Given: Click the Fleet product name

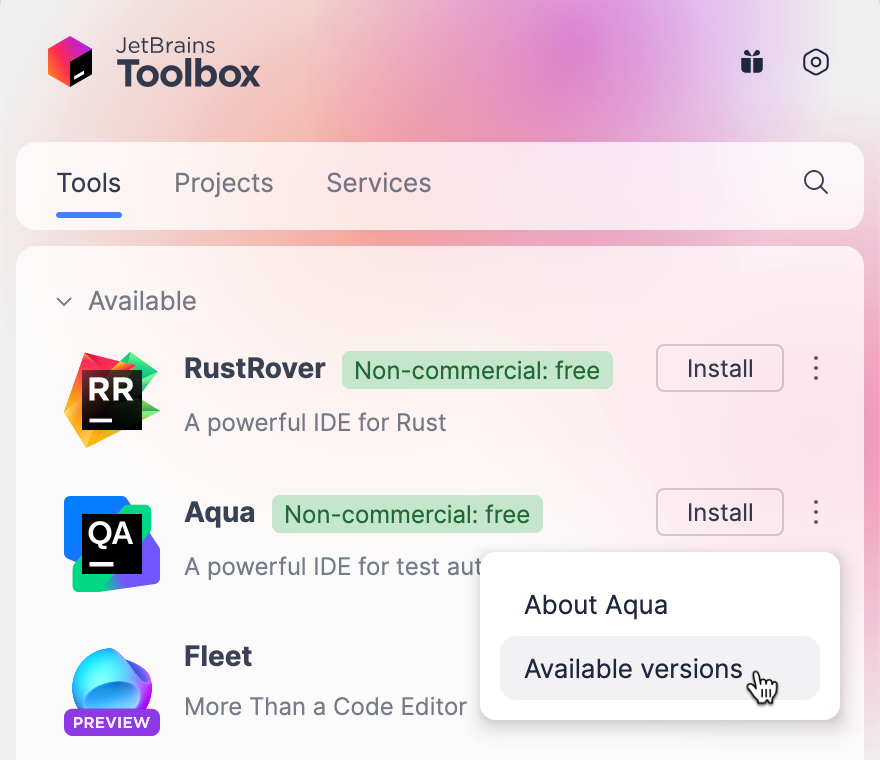Looking at the screenshot, I should [x=218, y=656].
